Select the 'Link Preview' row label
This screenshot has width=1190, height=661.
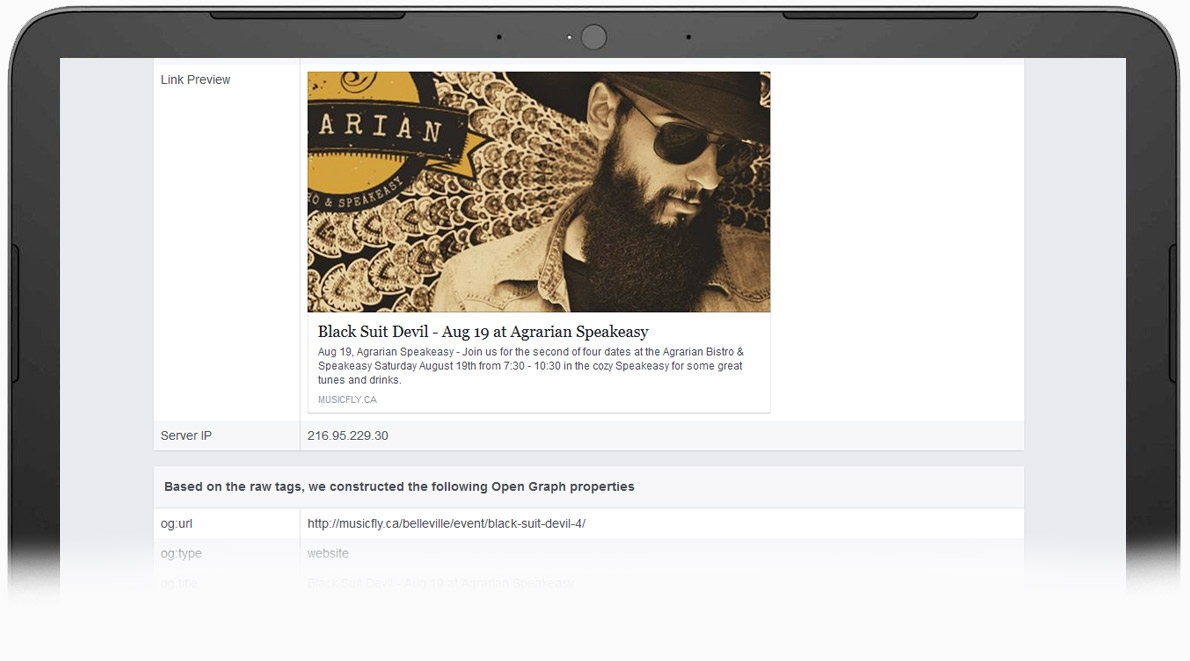tap(195, 80)
